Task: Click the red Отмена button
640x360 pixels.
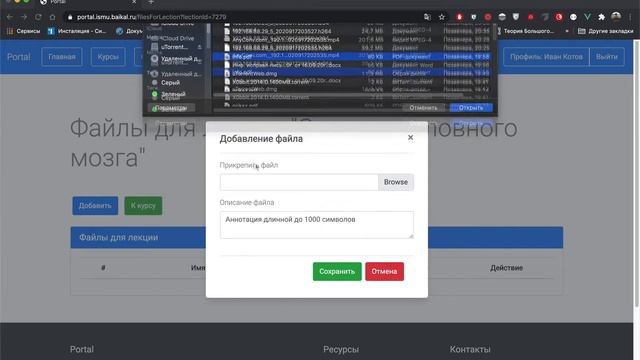Action: (384, 271)
